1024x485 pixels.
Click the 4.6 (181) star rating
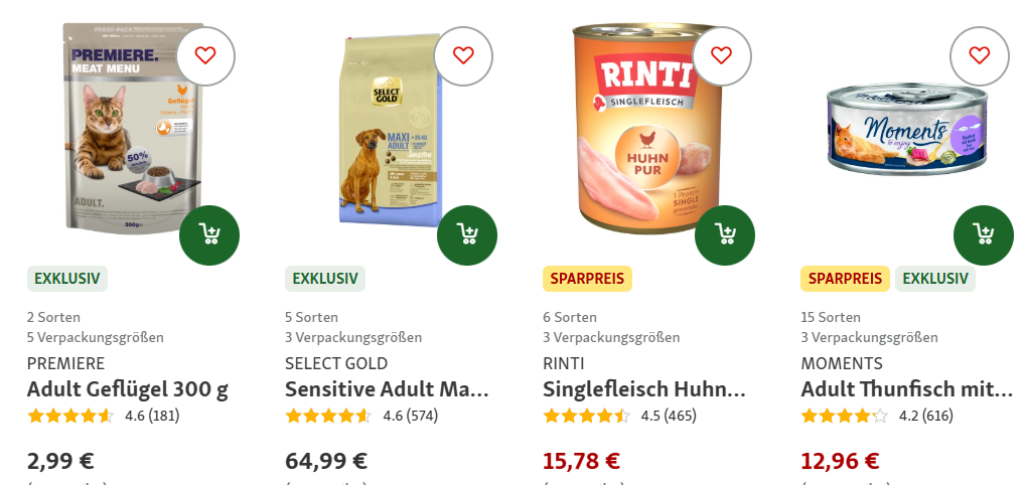coord(103,416)
